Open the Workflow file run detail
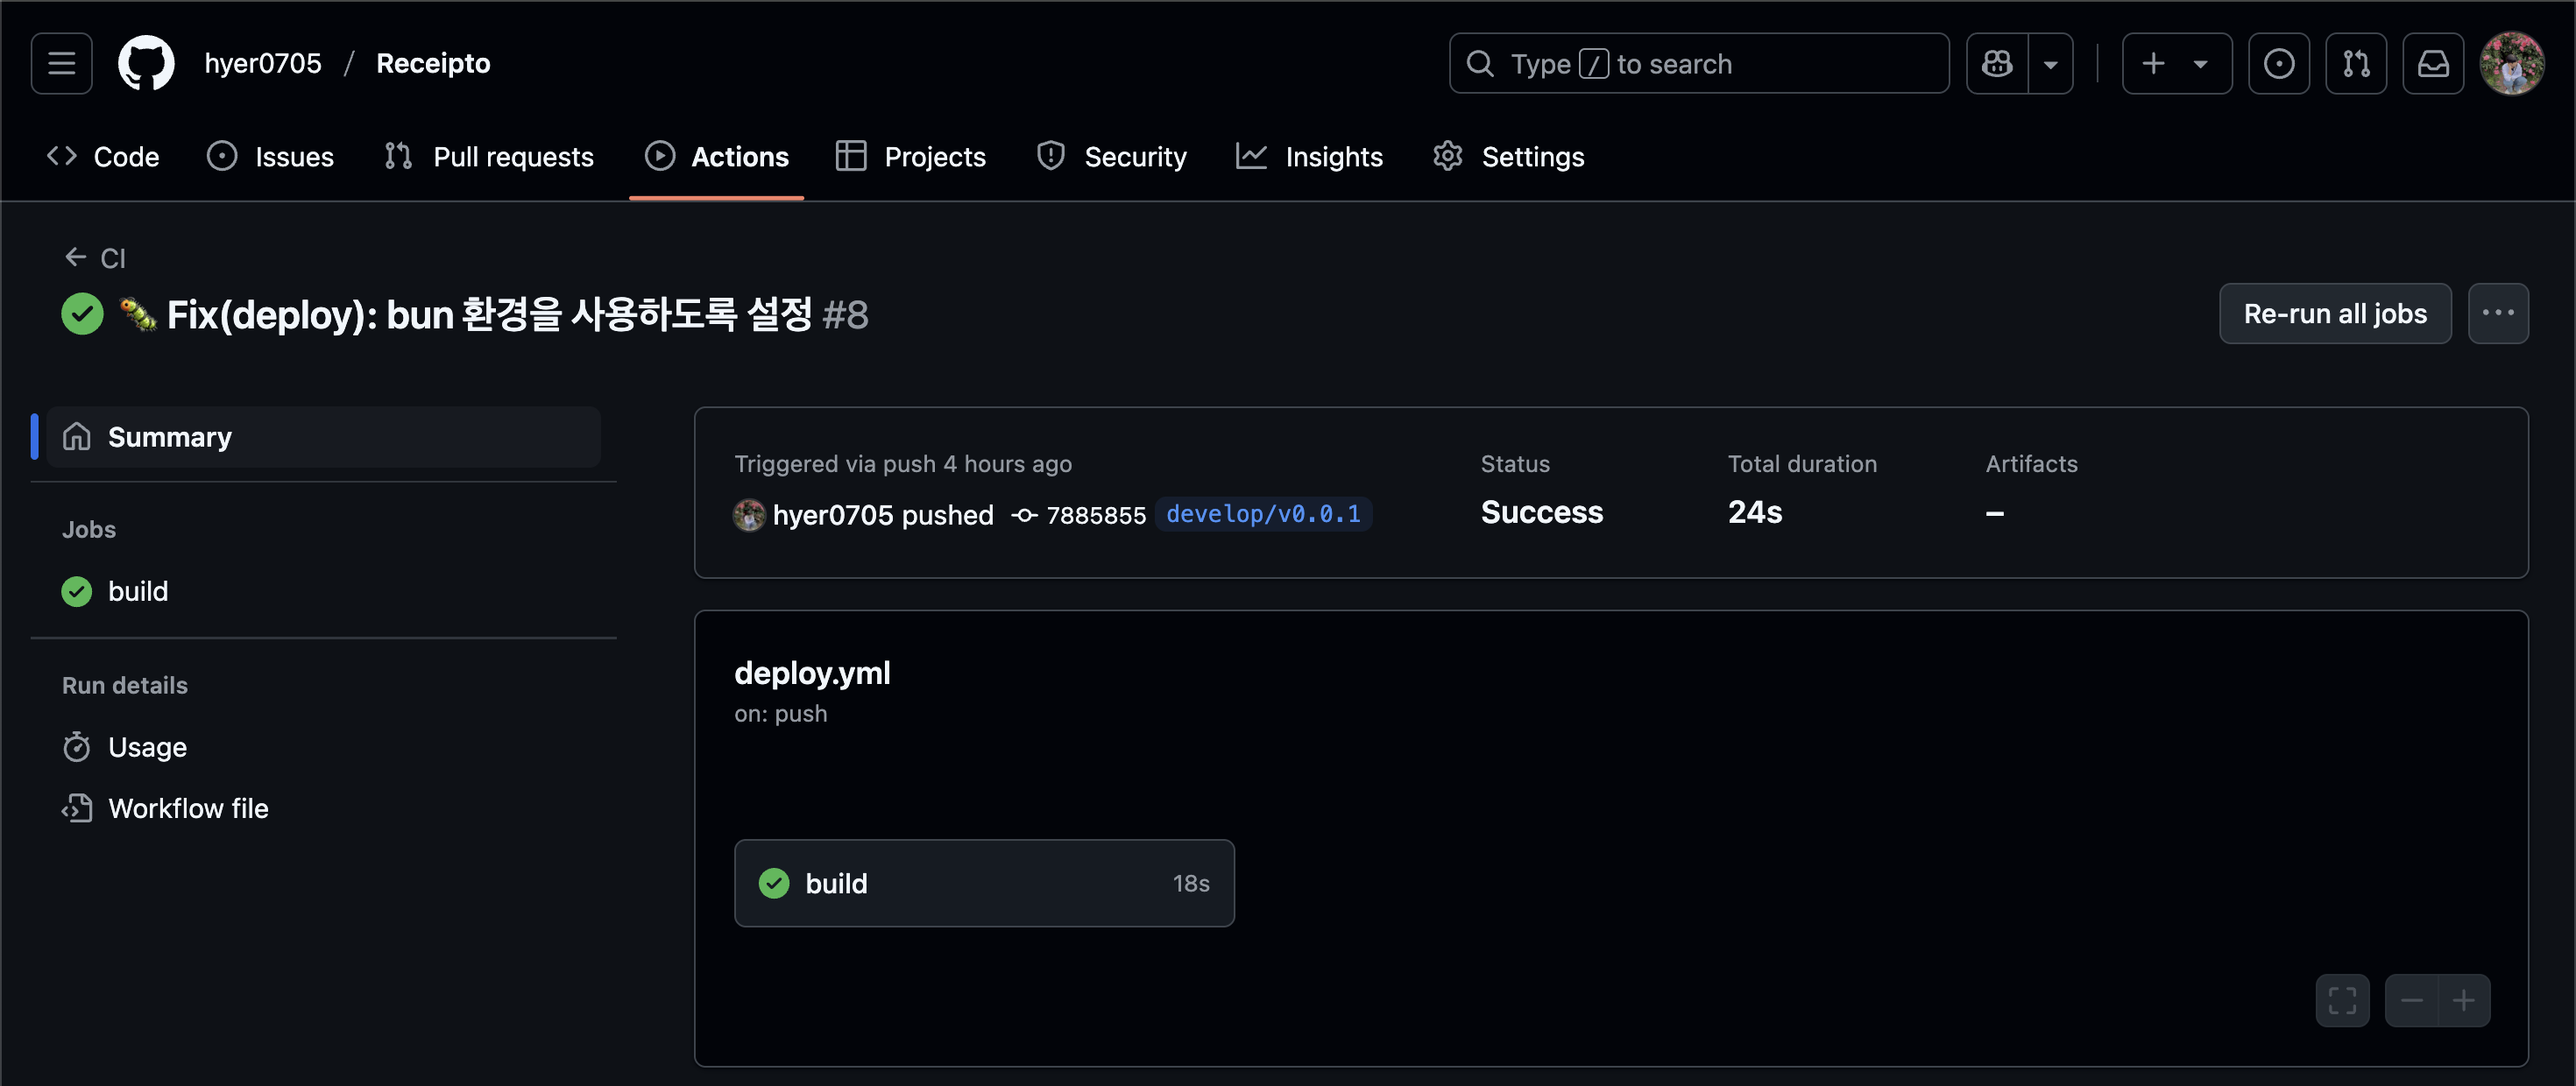The width and height of the screenshot is (2576, 1086). tap(187, 808)
